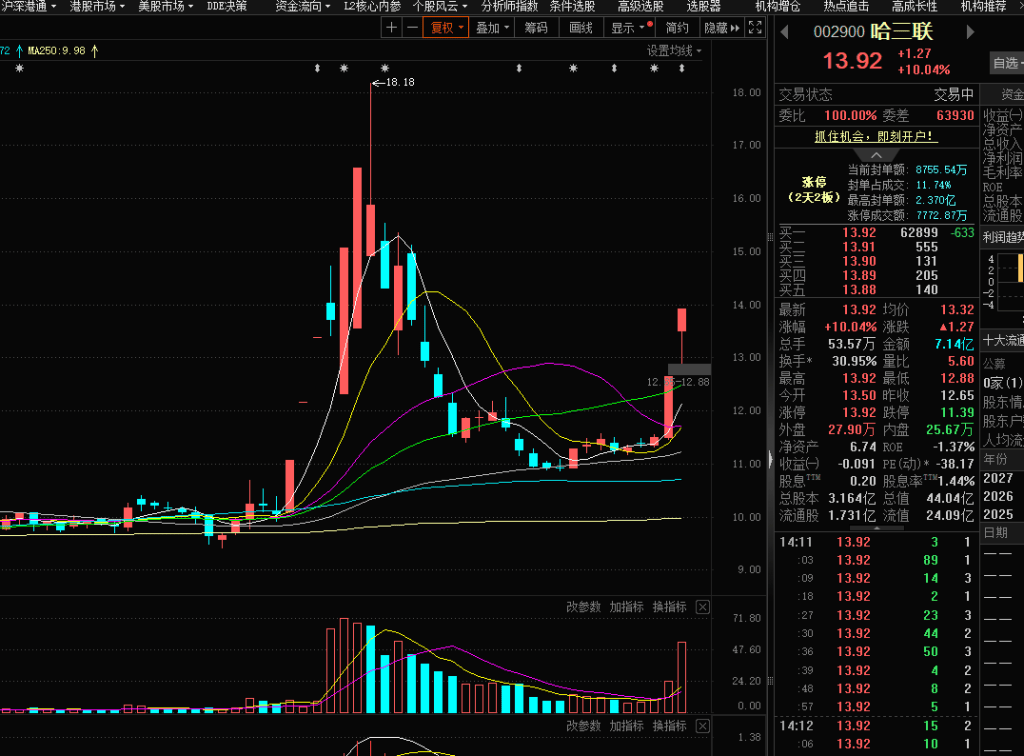Click 加指标 in the volume panel

626,607
